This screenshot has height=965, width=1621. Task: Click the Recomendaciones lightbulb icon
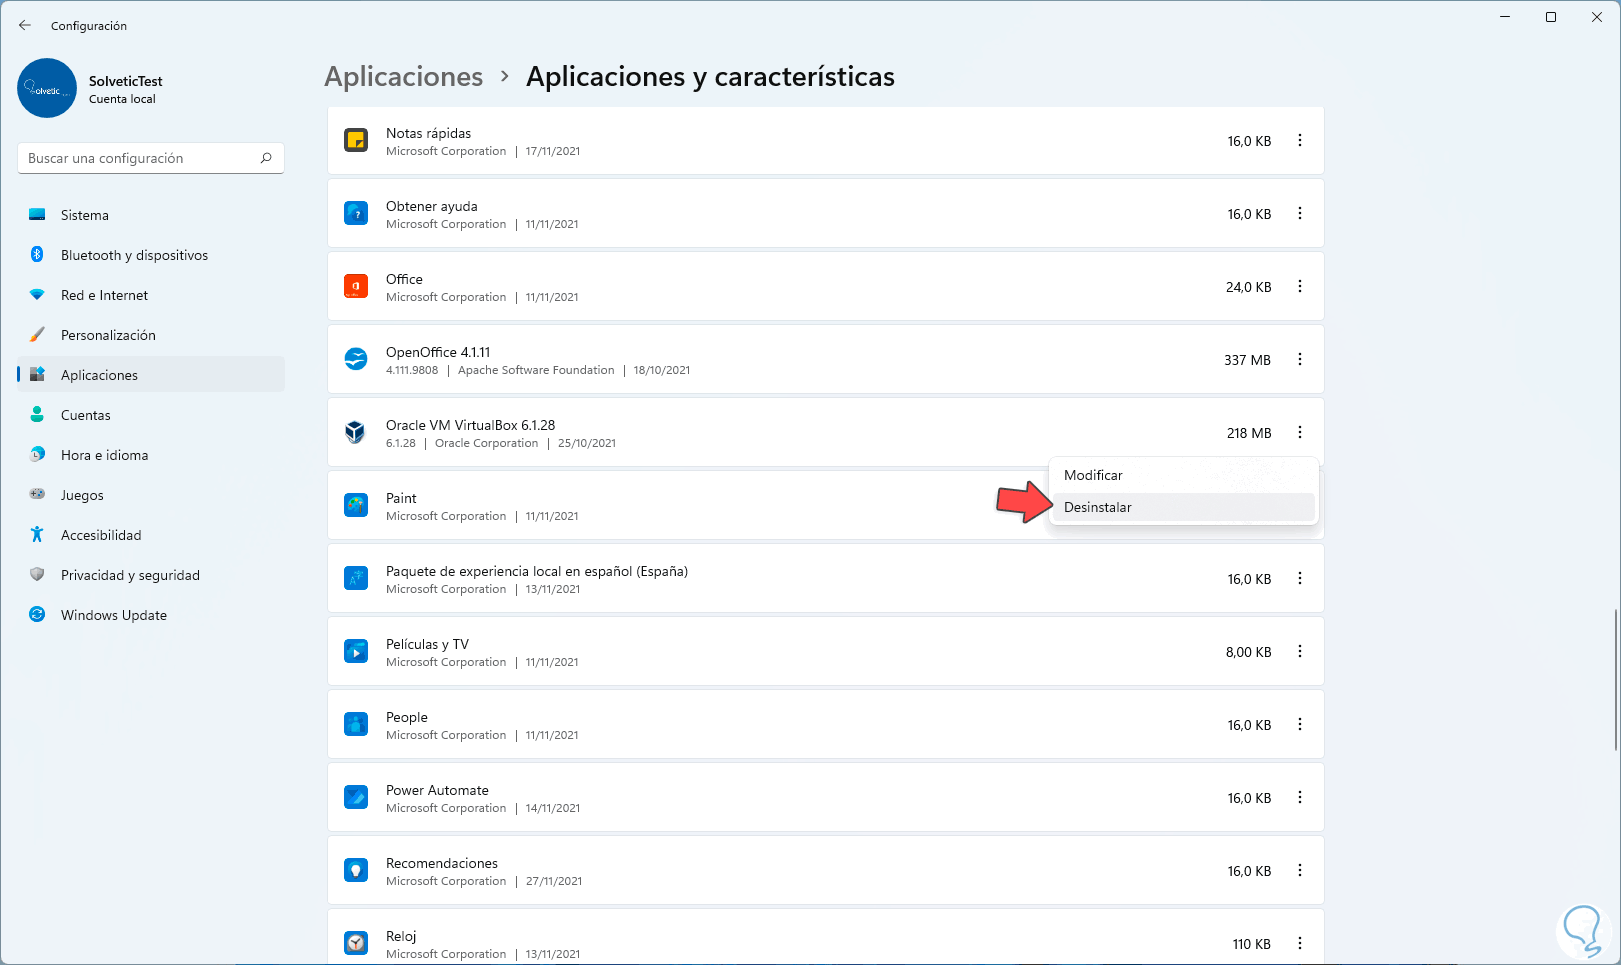pos(356,870)
